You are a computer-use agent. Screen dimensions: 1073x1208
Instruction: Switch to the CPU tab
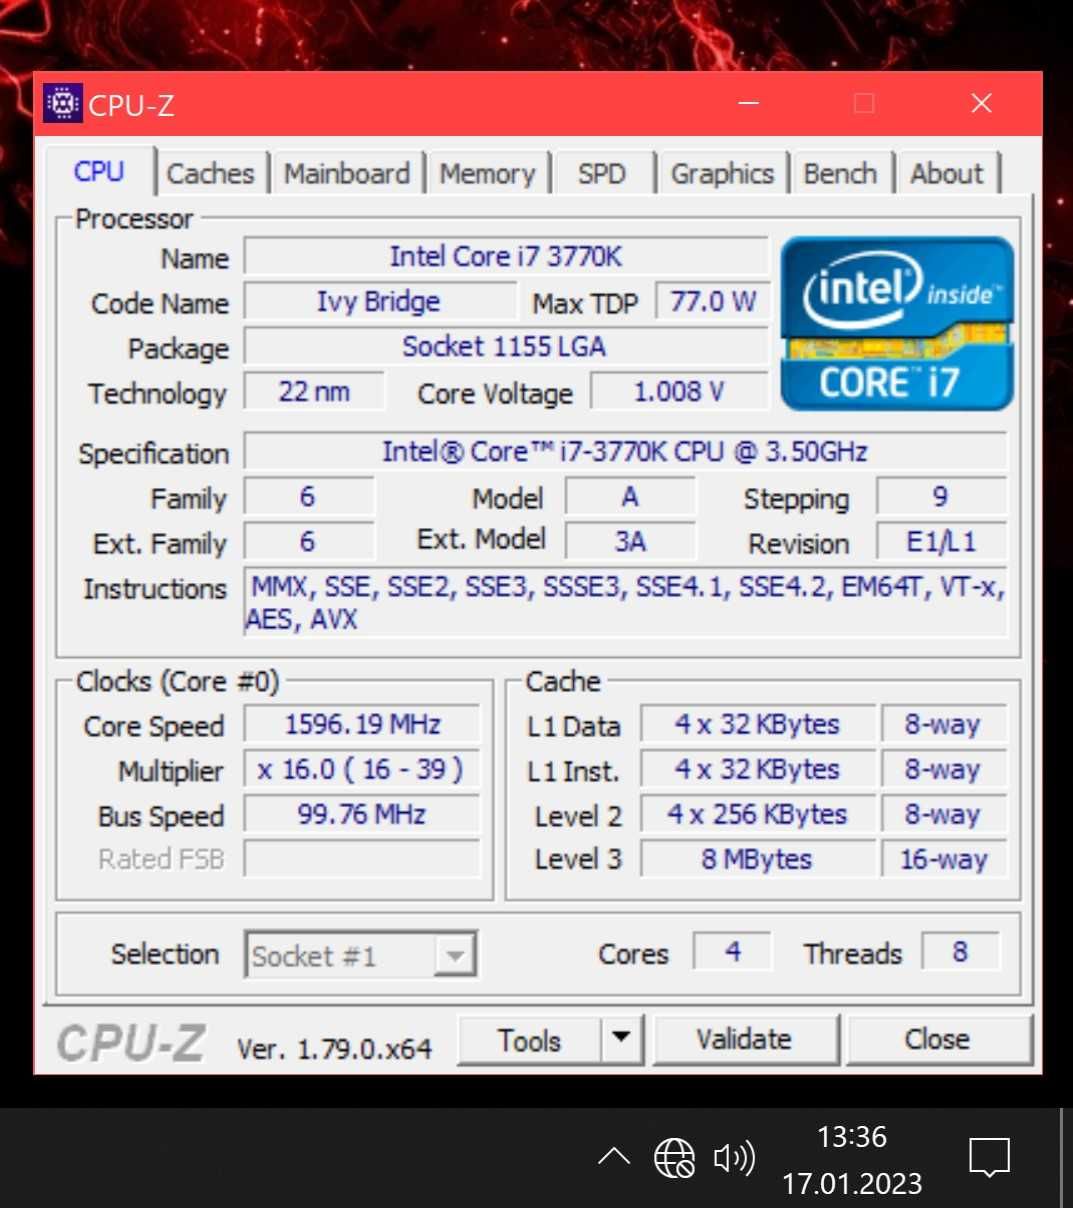pyautogui.click(x=99, y=172)
